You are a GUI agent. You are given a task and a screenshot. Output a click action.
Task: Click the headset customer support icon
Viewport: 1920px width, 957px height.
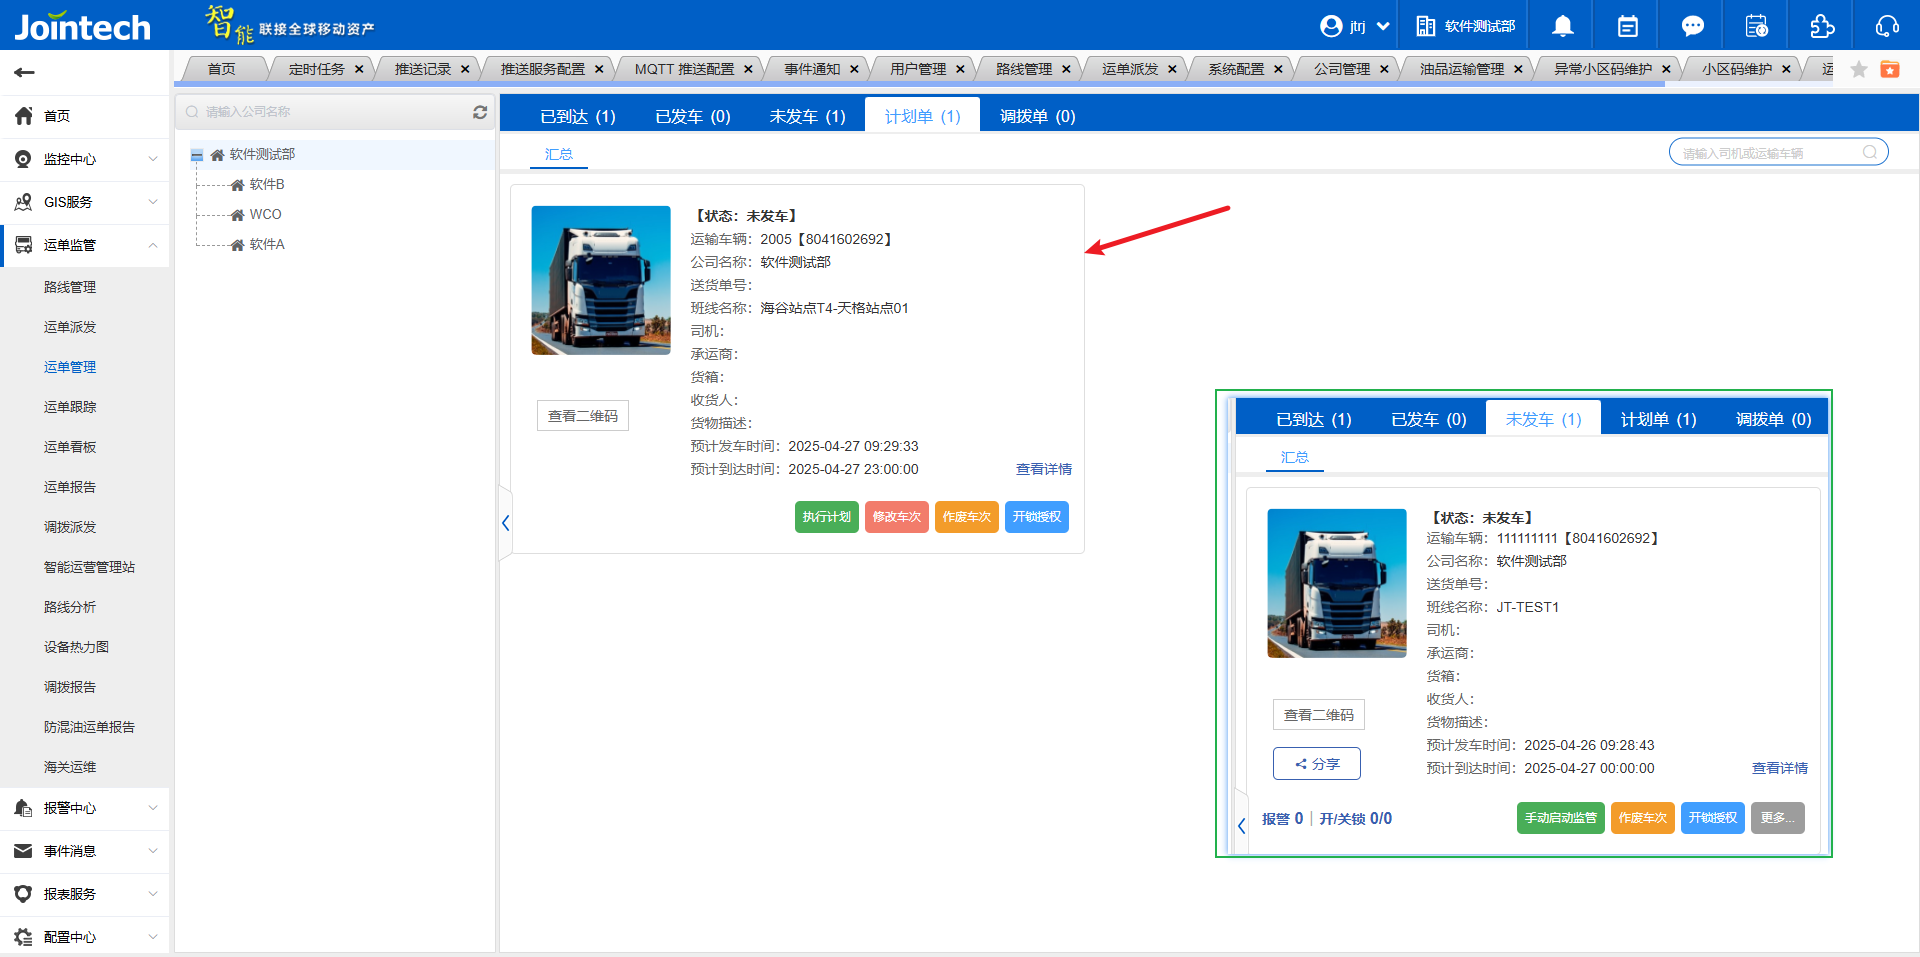[1887, 26]
